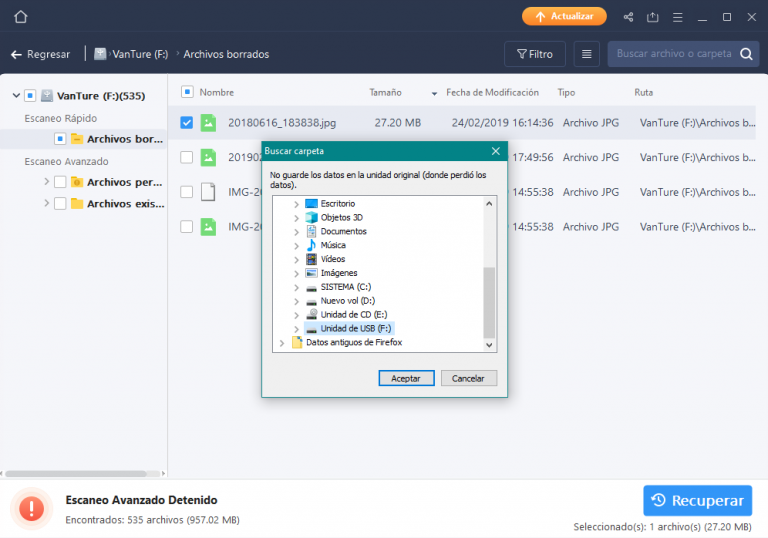Check the Archivos exis... checkbox

[60, 203]
